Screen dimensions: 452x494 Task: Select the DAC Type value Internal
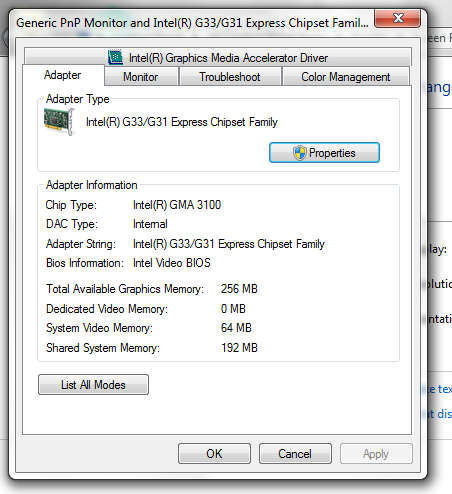tap(150, 224)
